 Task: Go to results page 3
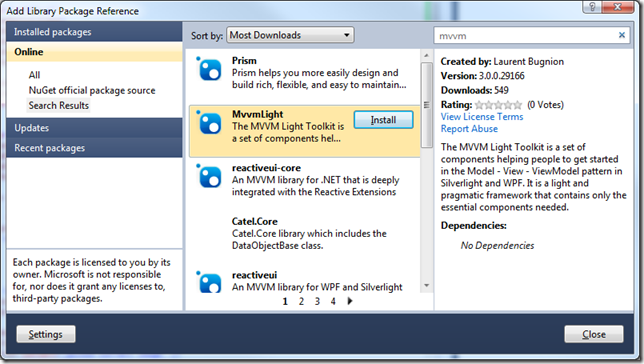click(317, 302)
